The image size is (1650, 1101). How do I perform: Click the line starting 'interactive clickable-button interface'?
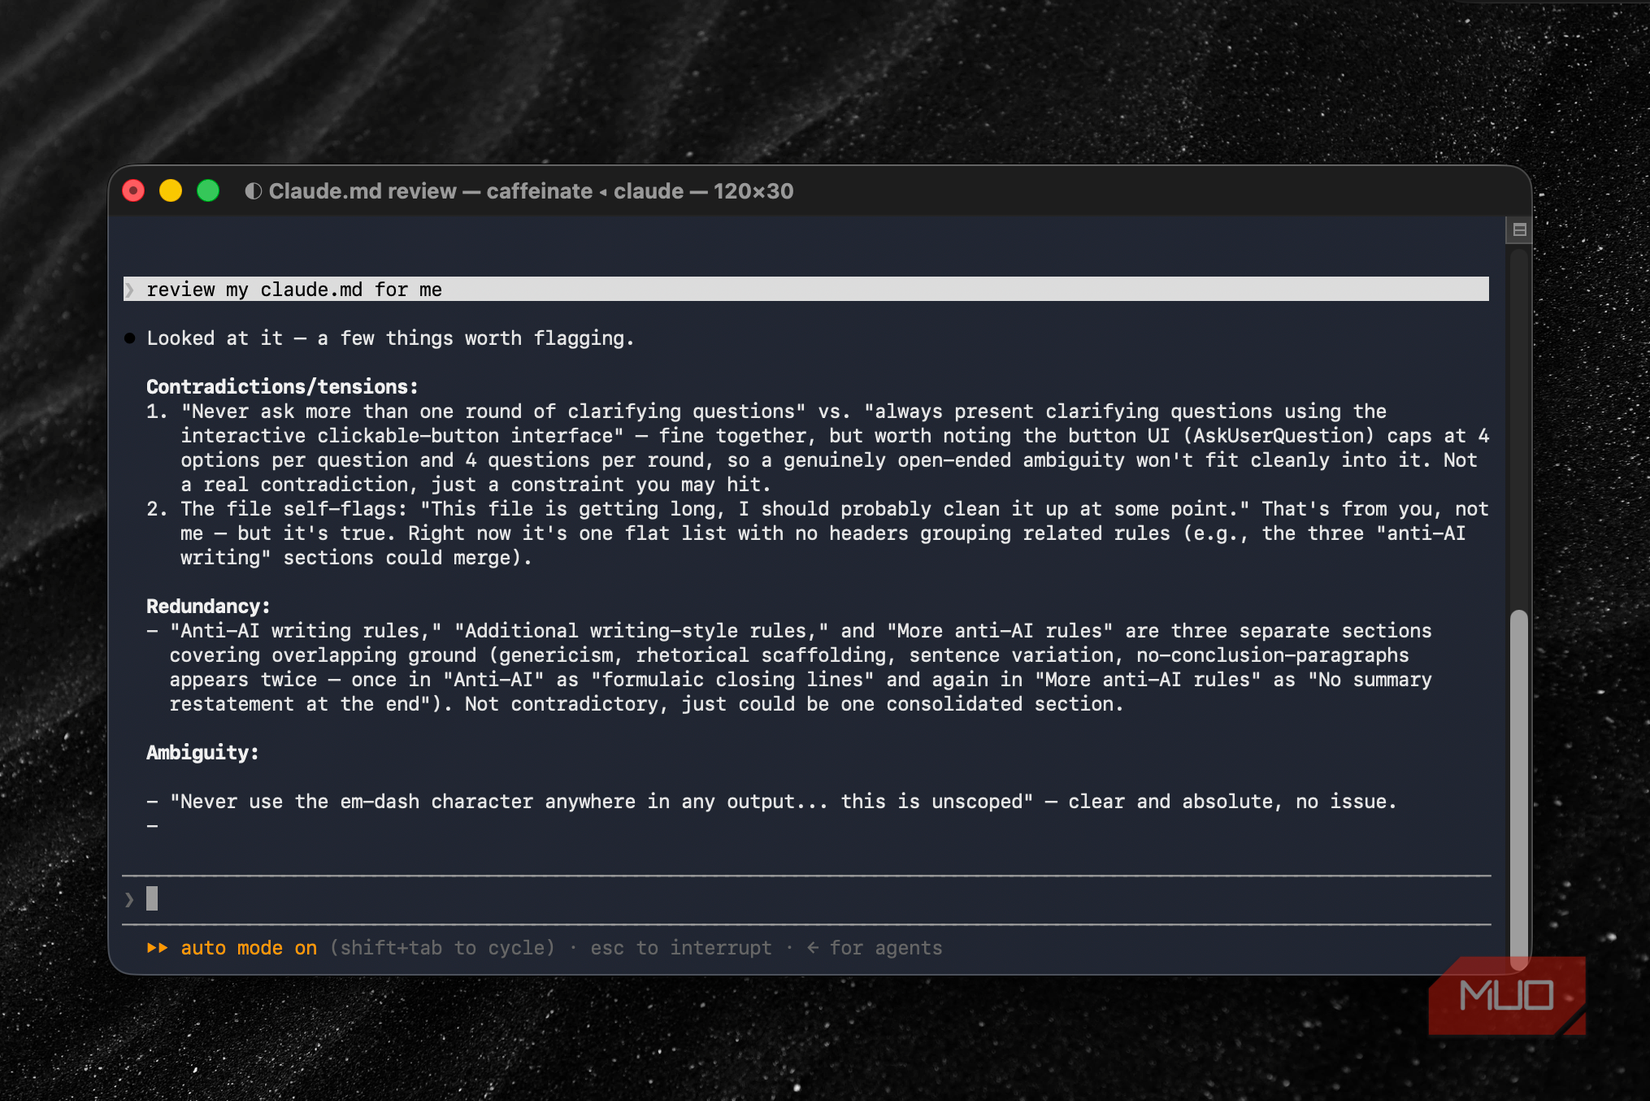tap(835, 436)
